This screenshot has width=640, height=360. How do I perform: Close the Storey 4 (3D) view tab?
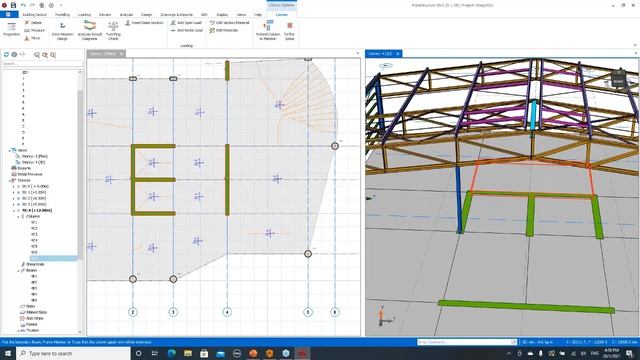(x=398, y=53)
